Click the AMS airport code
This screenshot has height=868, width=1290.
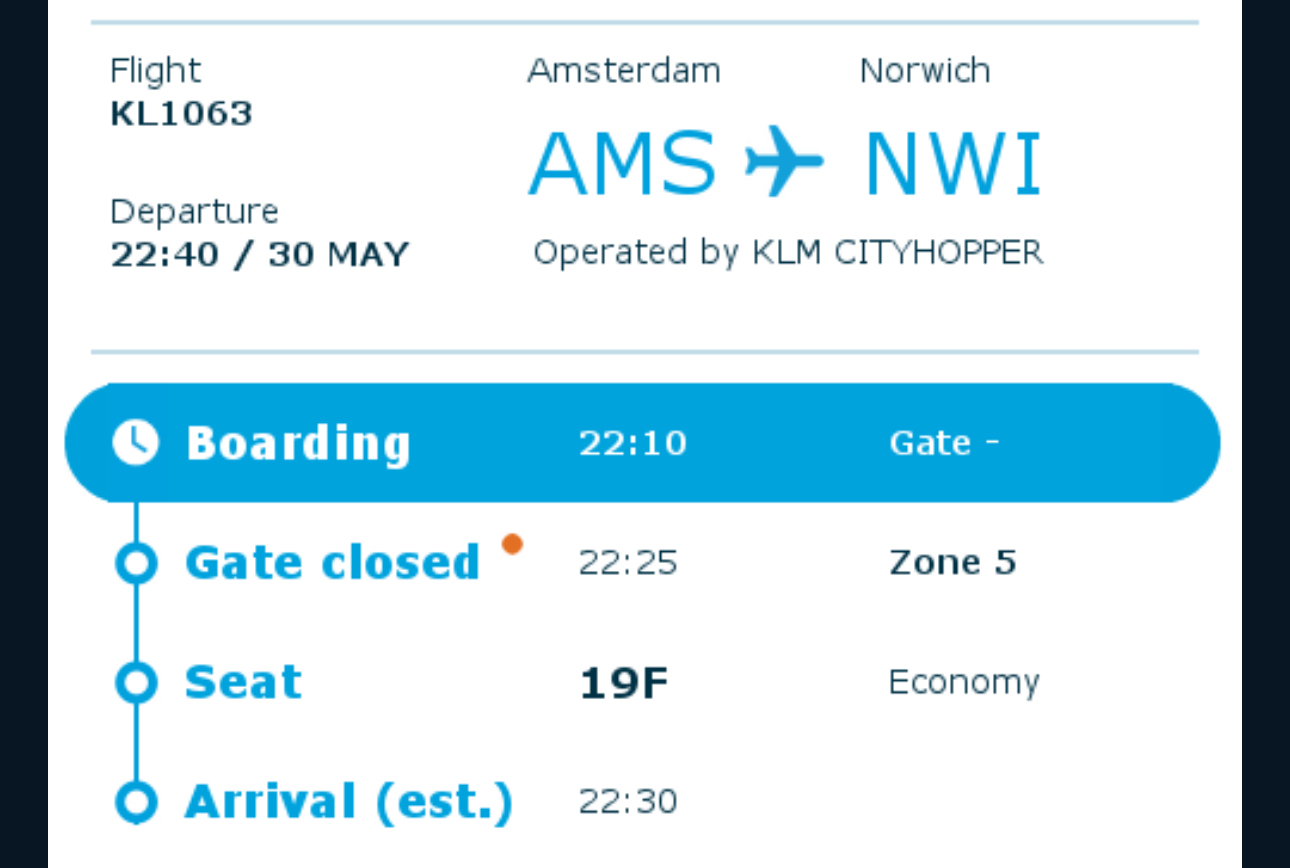point(622,163)
